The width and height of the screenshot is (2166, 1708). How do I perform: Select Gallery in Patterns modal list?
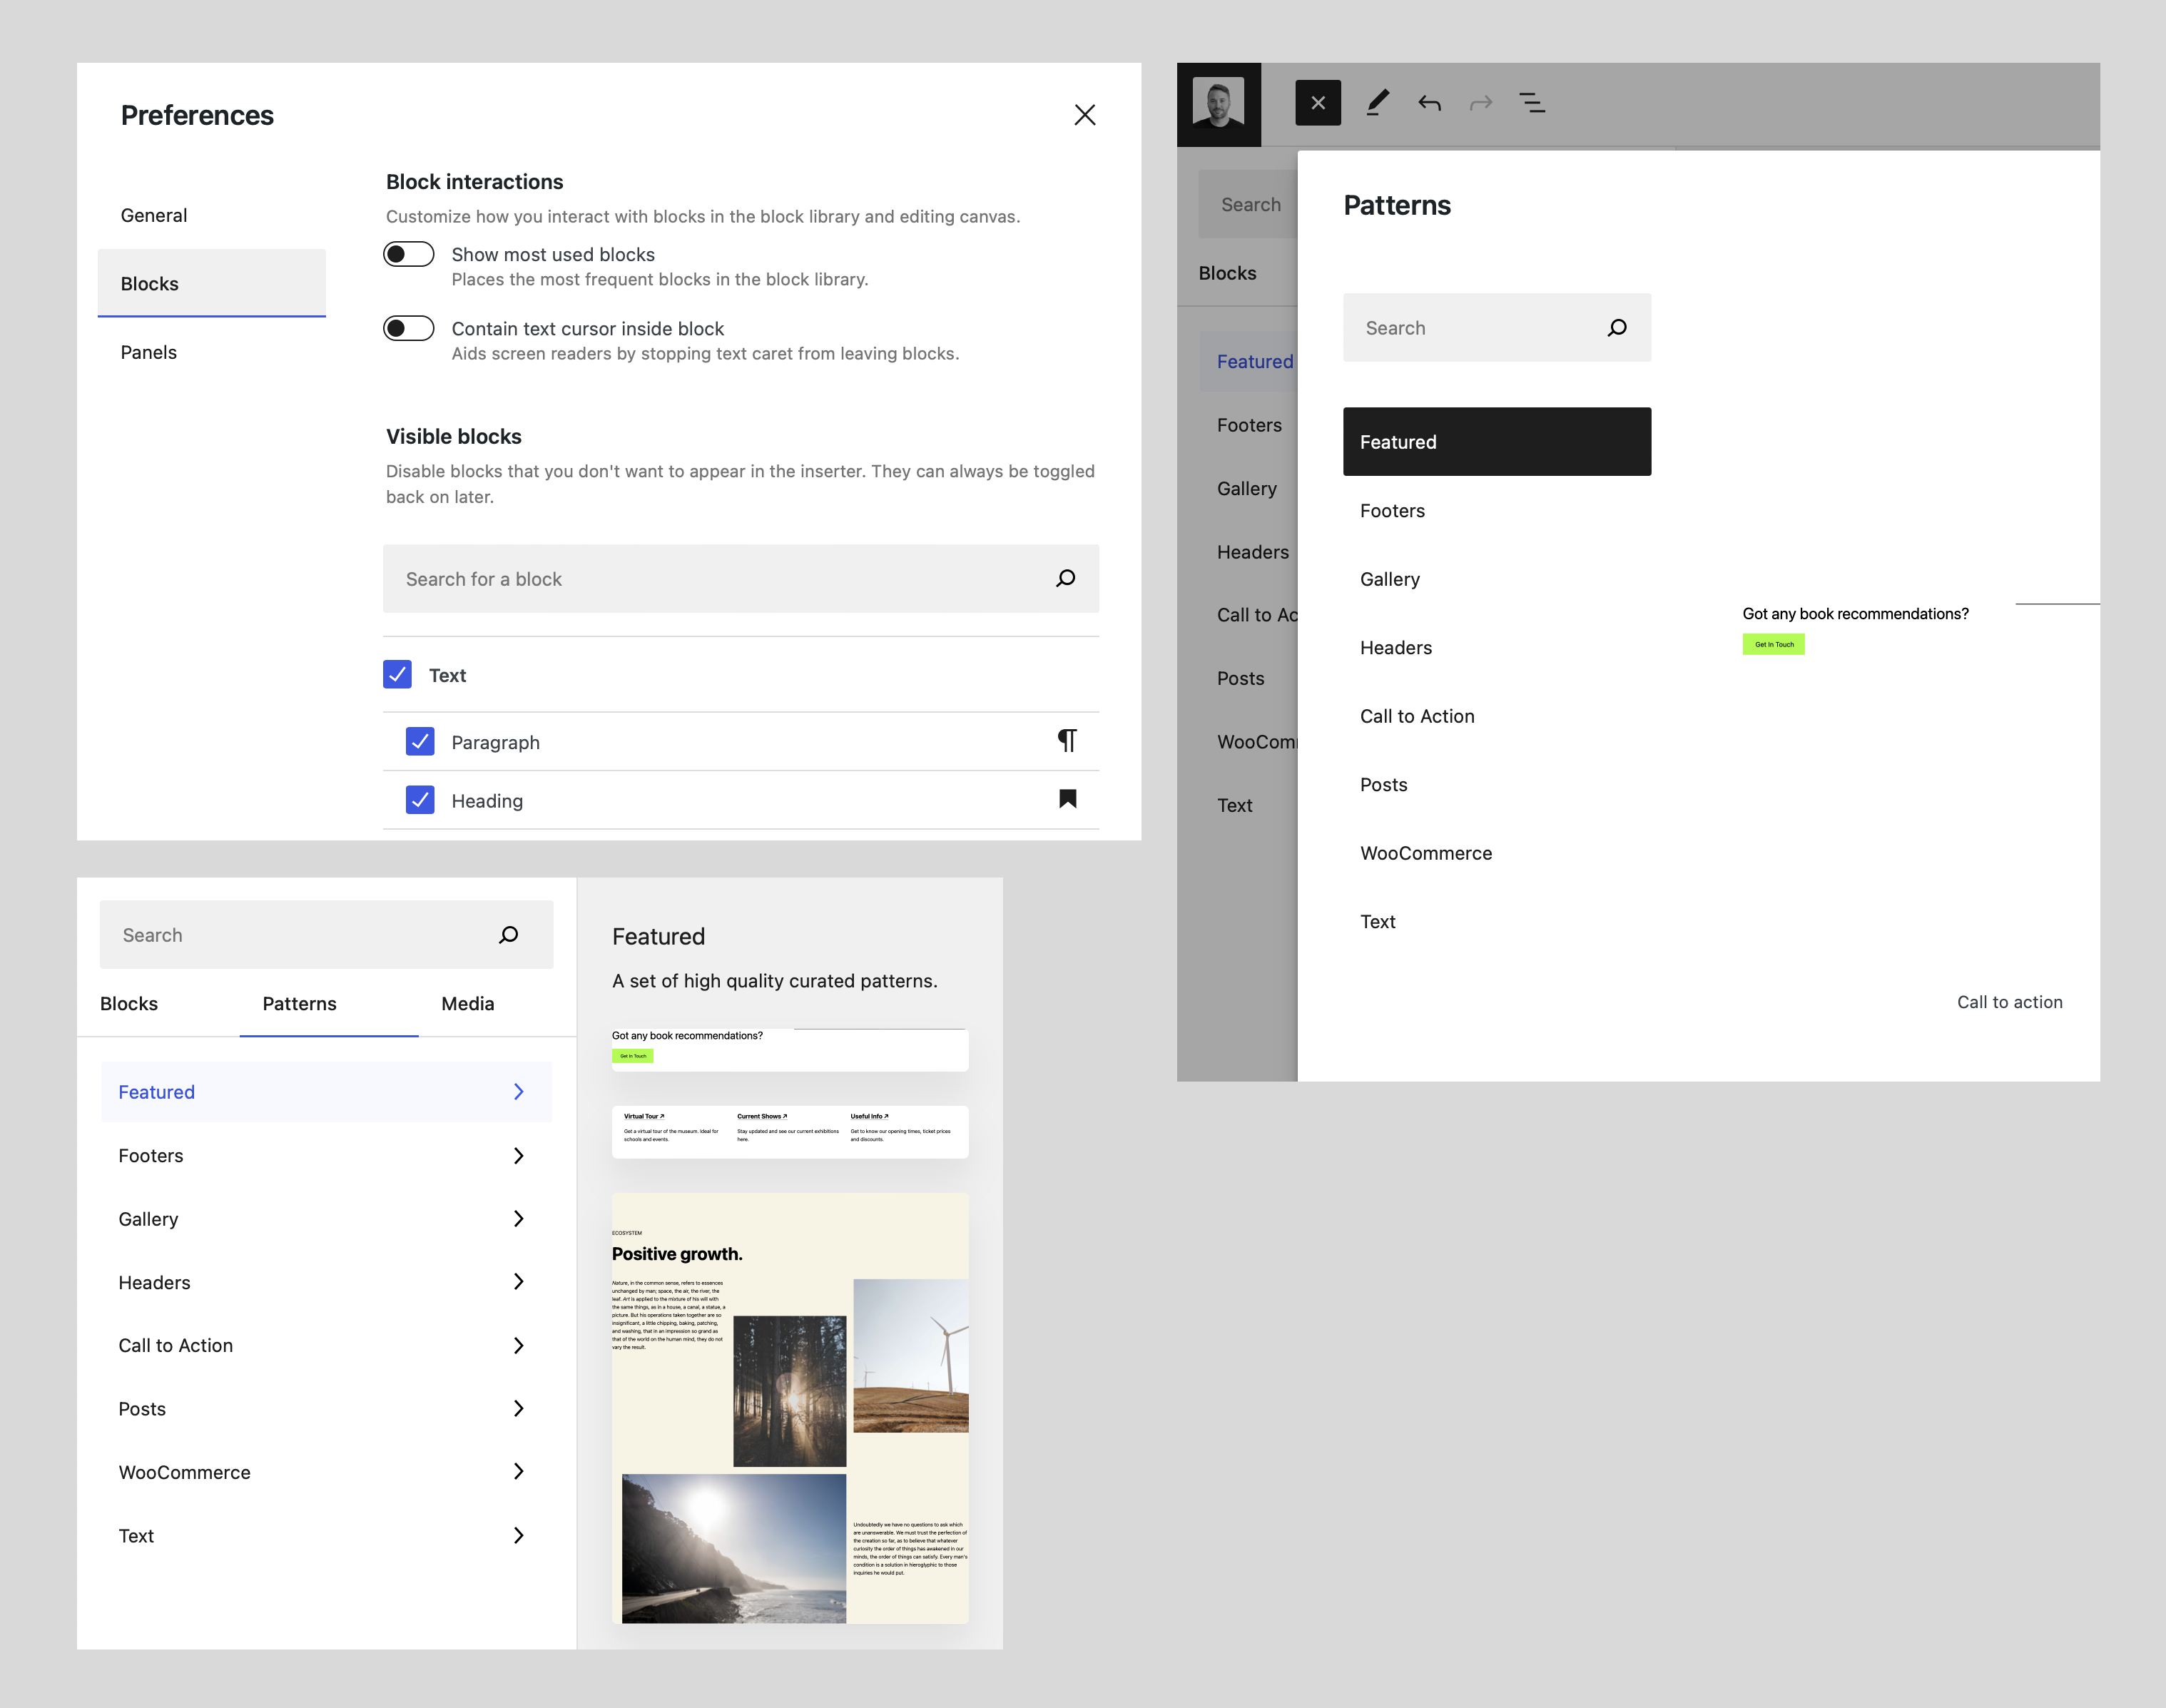[1497, 579]
